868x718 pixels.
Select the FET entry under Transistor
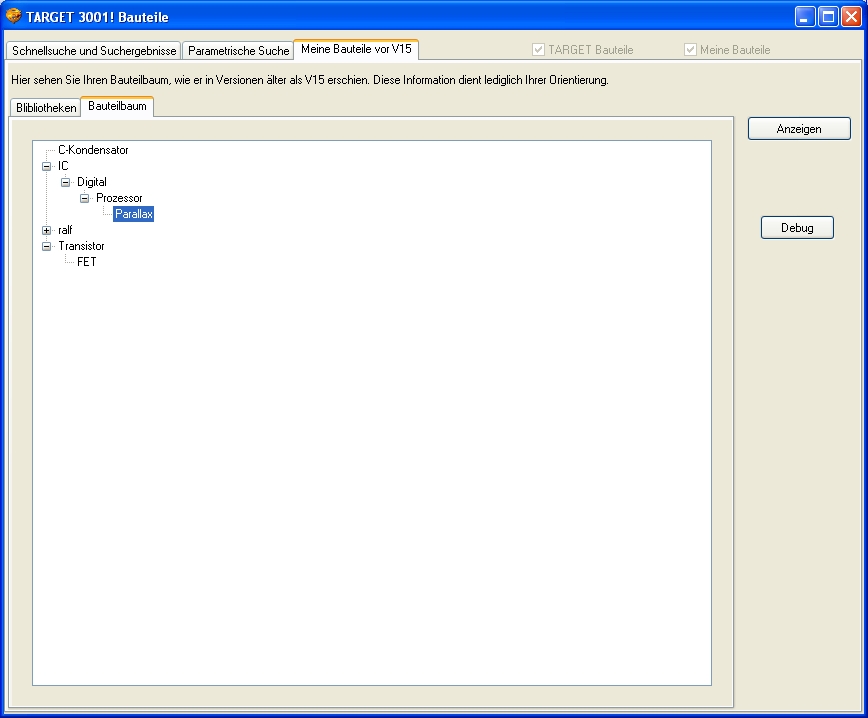(x=87, y=262)
